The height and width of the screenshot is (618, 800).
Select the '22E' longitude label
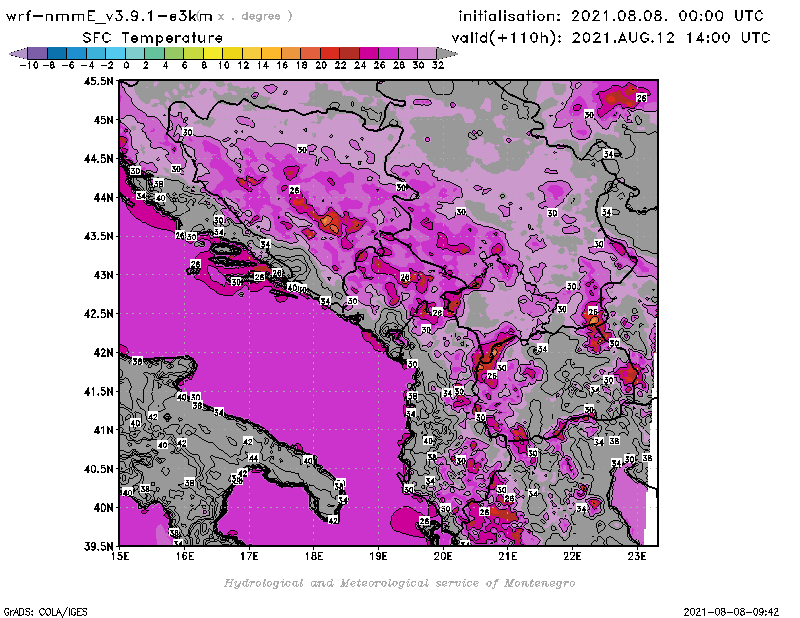coord(572,557)
